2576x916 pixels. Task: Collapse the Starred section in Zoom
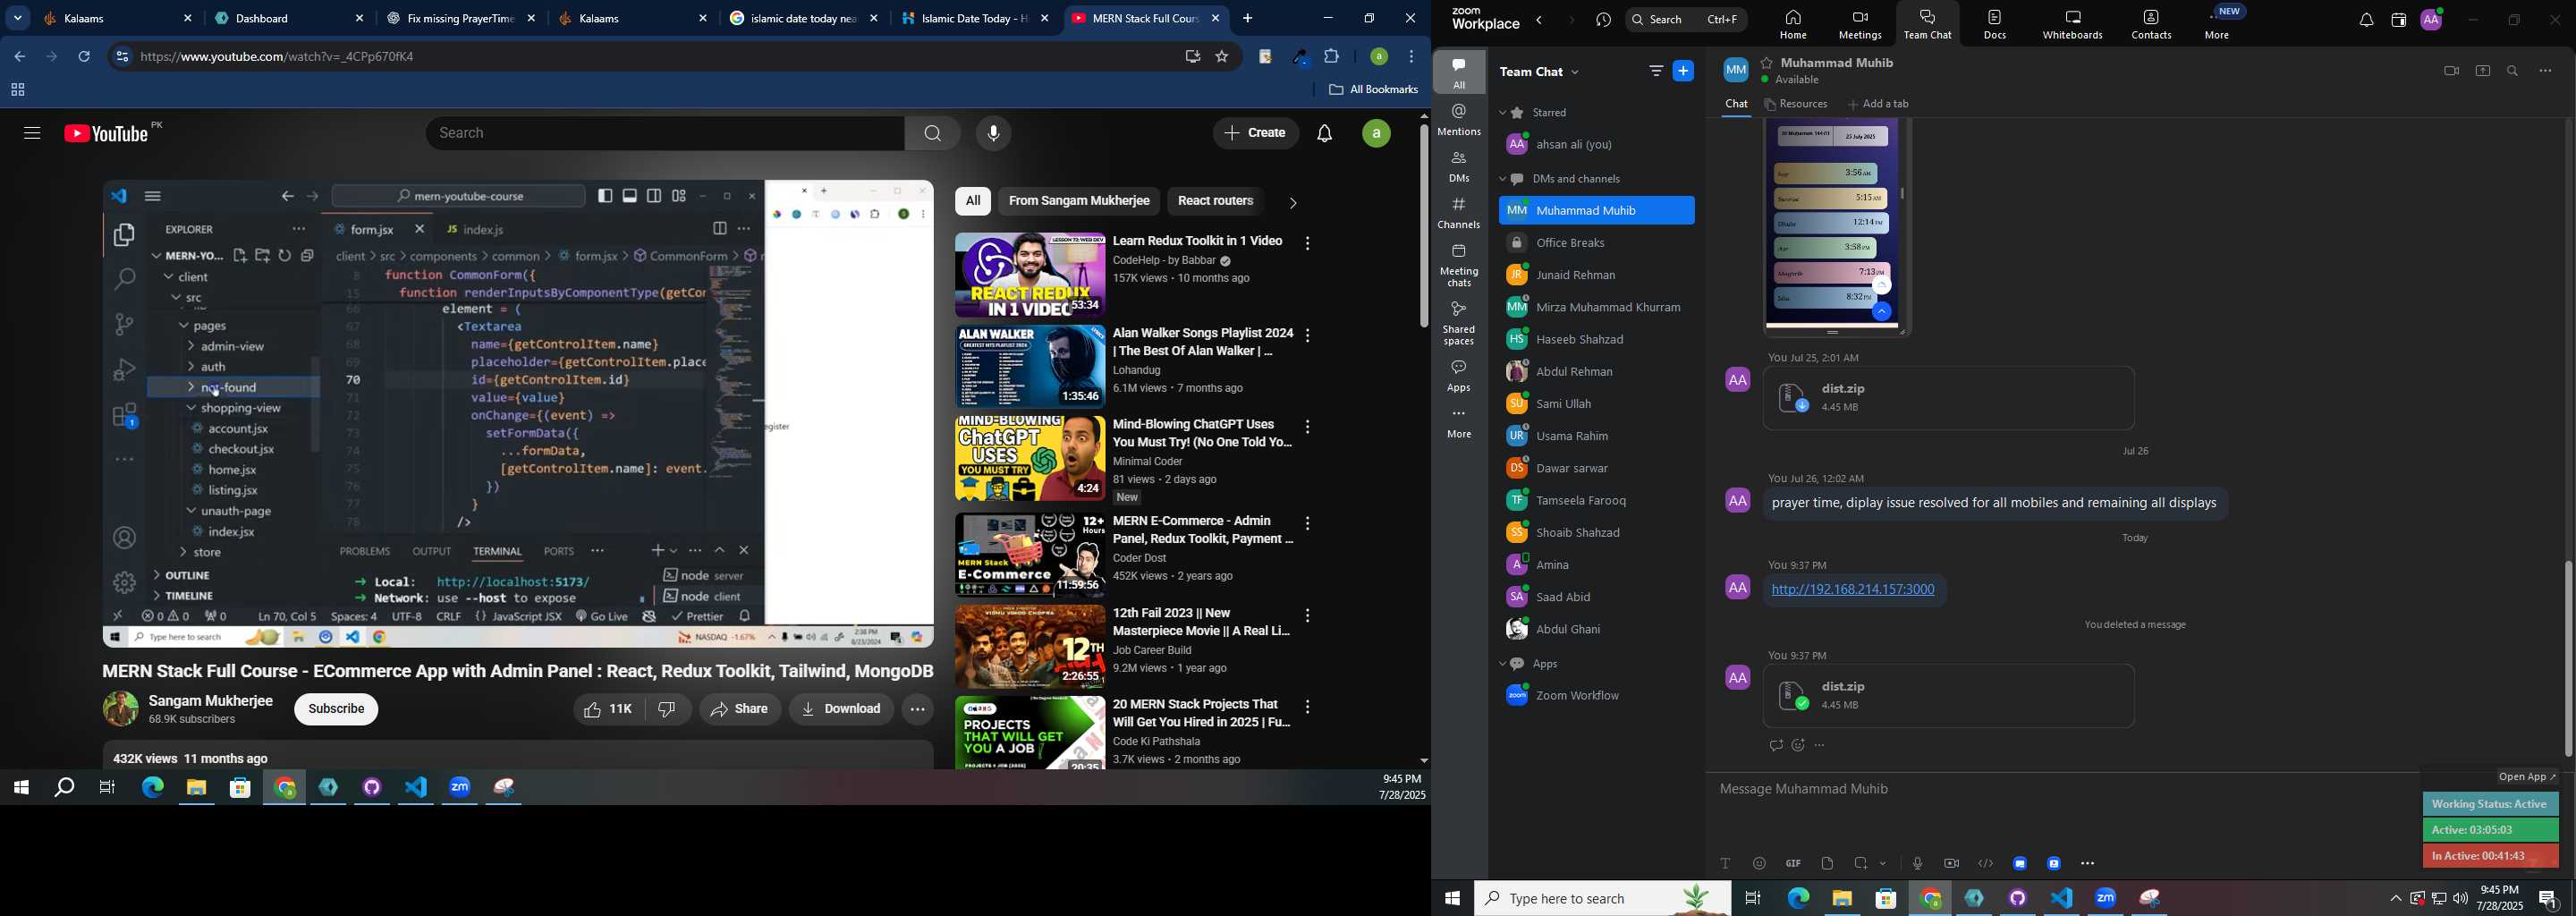(x=1503, y=113)
